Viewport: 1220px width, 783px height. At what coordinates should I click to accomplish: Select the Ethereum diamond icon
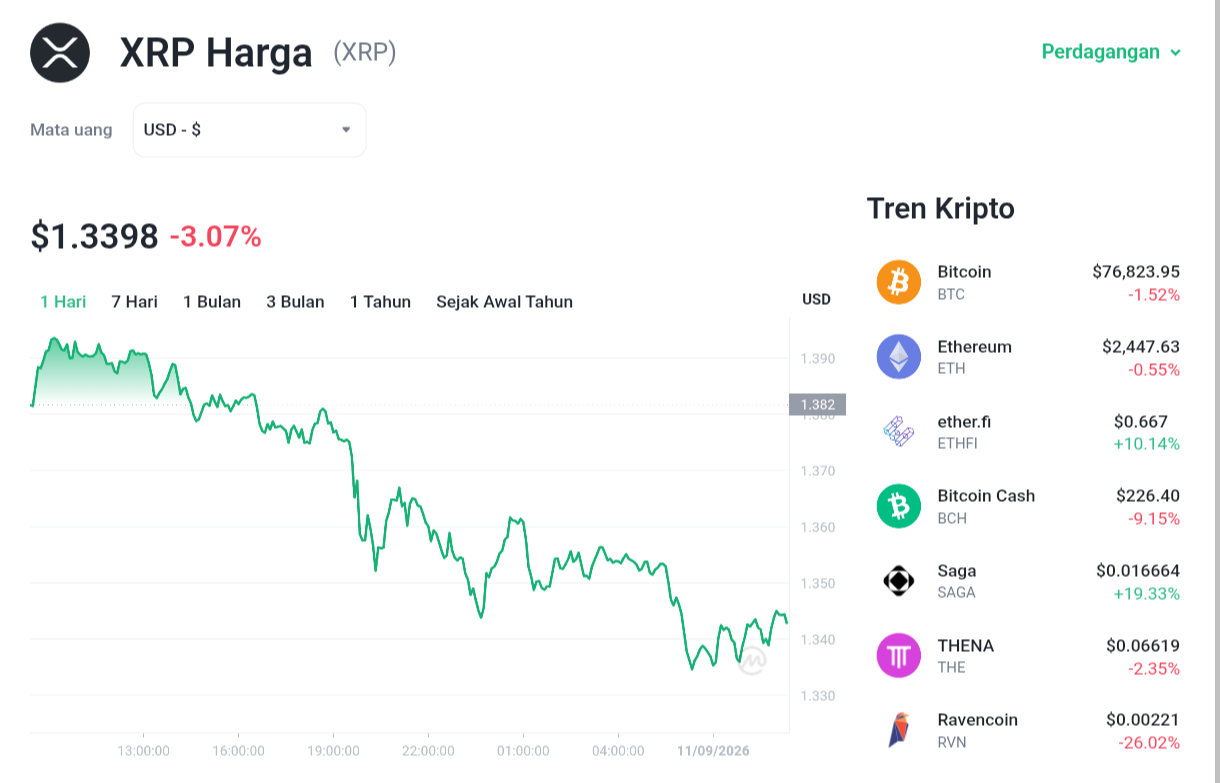899,357
